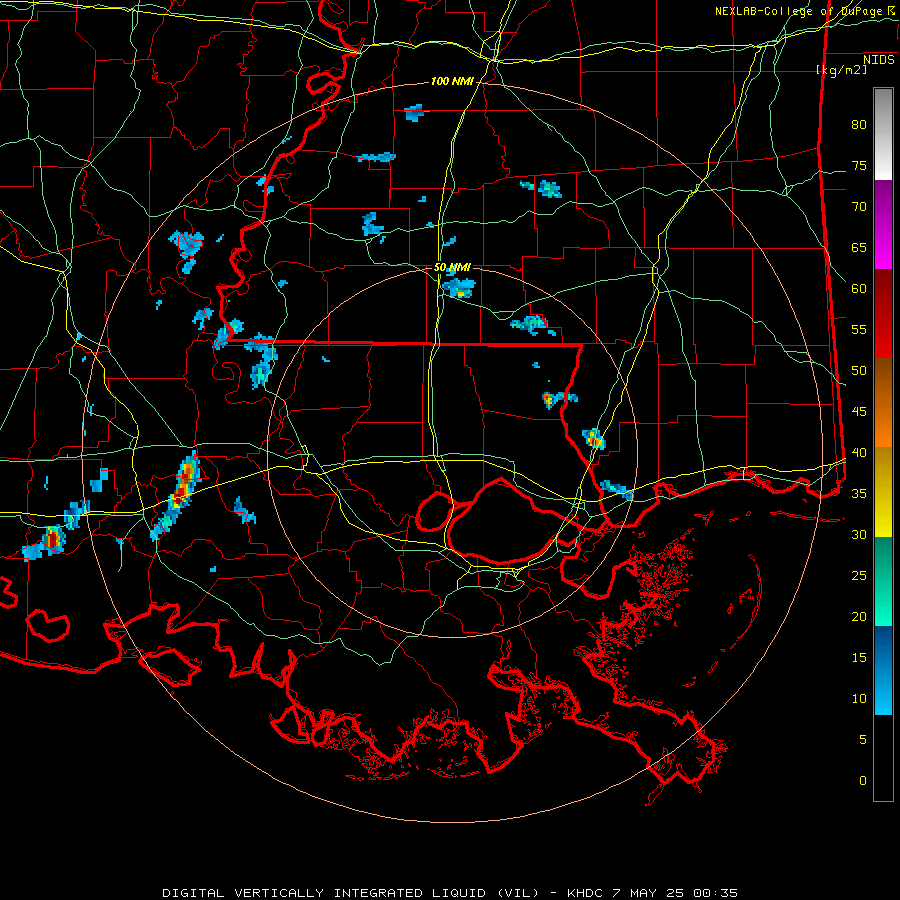Click the 55 value on the scale
Viewport: 900px width, 900px height.
click(x=859, y=329)
